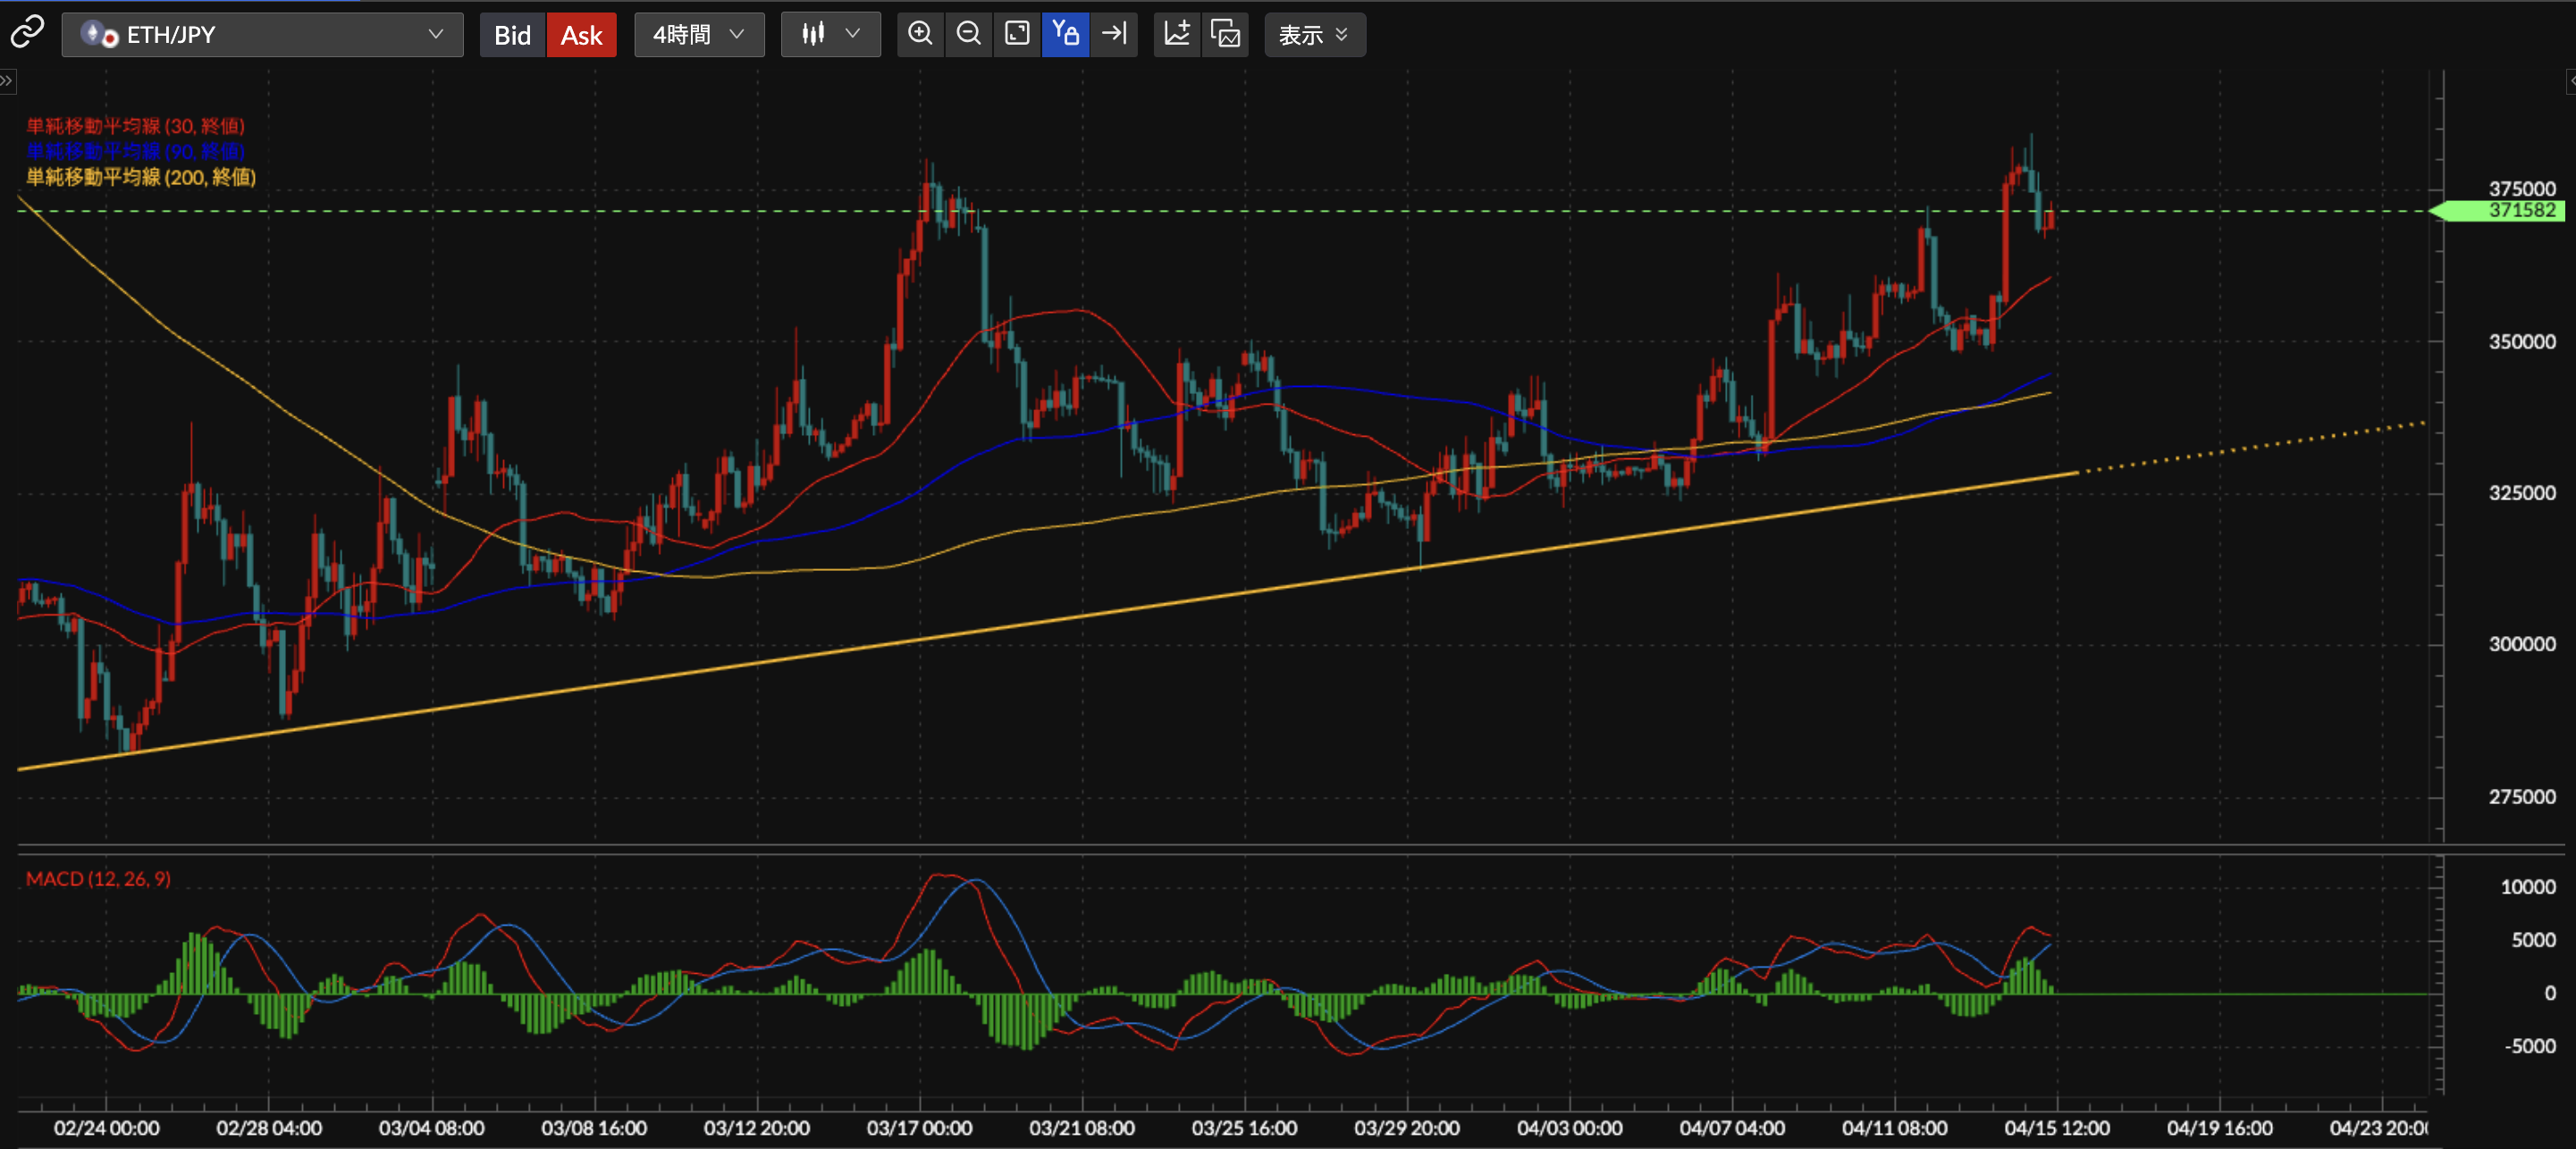Switch the price display to Ask
This screenshot has width=2576, height=1149.
click(580, 33)
